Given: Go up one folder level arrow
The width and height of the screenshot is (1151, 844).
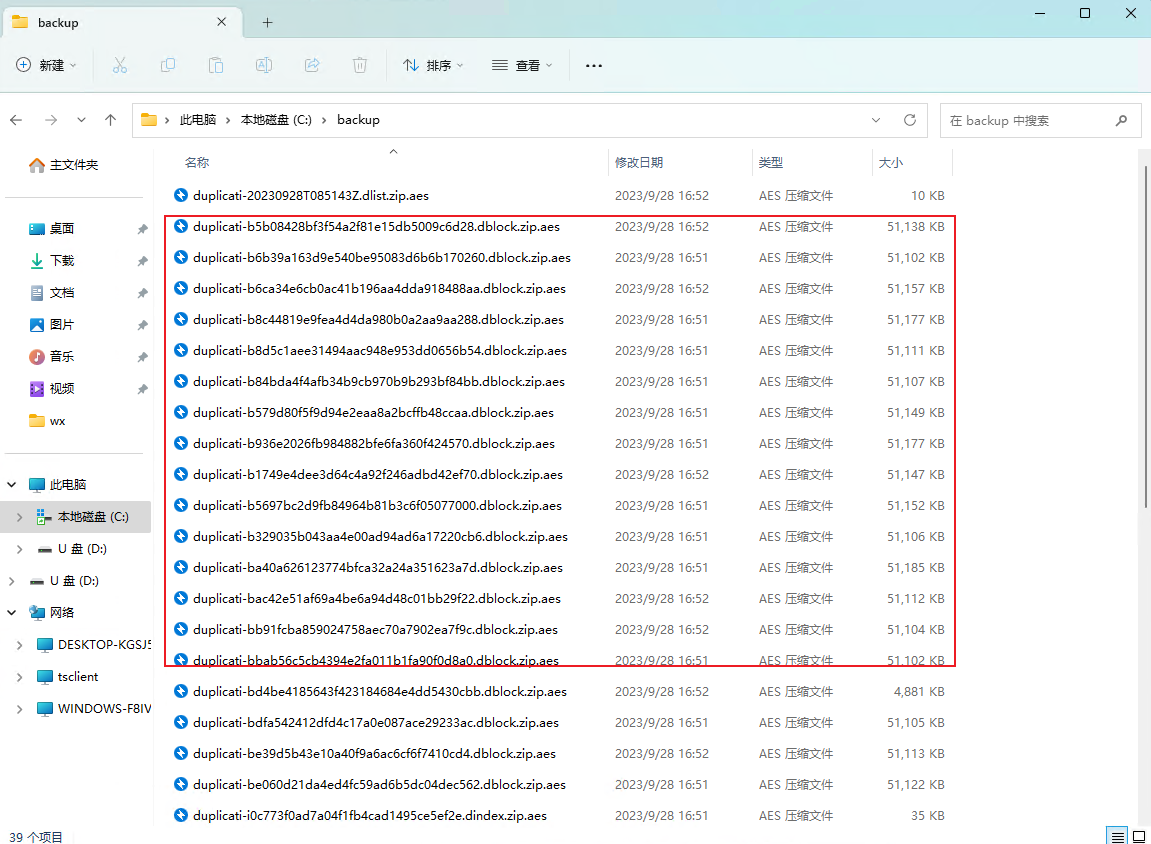Looking at the screenshot, I should pyautogui.click(x=111, y=120).
